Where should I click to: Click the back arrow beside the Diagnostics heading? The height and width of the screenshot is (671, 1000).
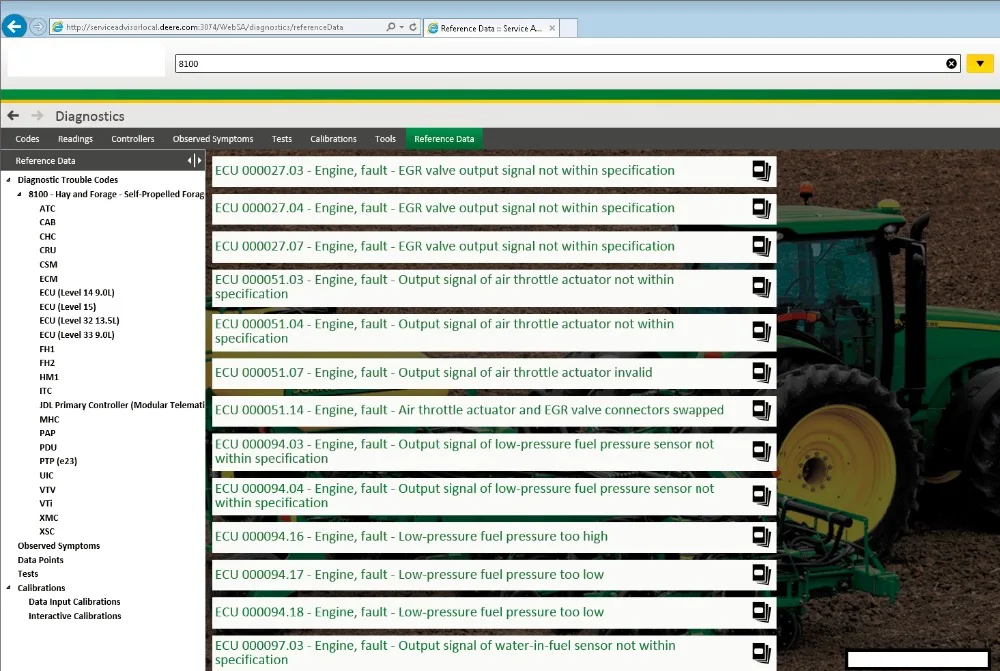pyautogui.click(x=12, y=115)
